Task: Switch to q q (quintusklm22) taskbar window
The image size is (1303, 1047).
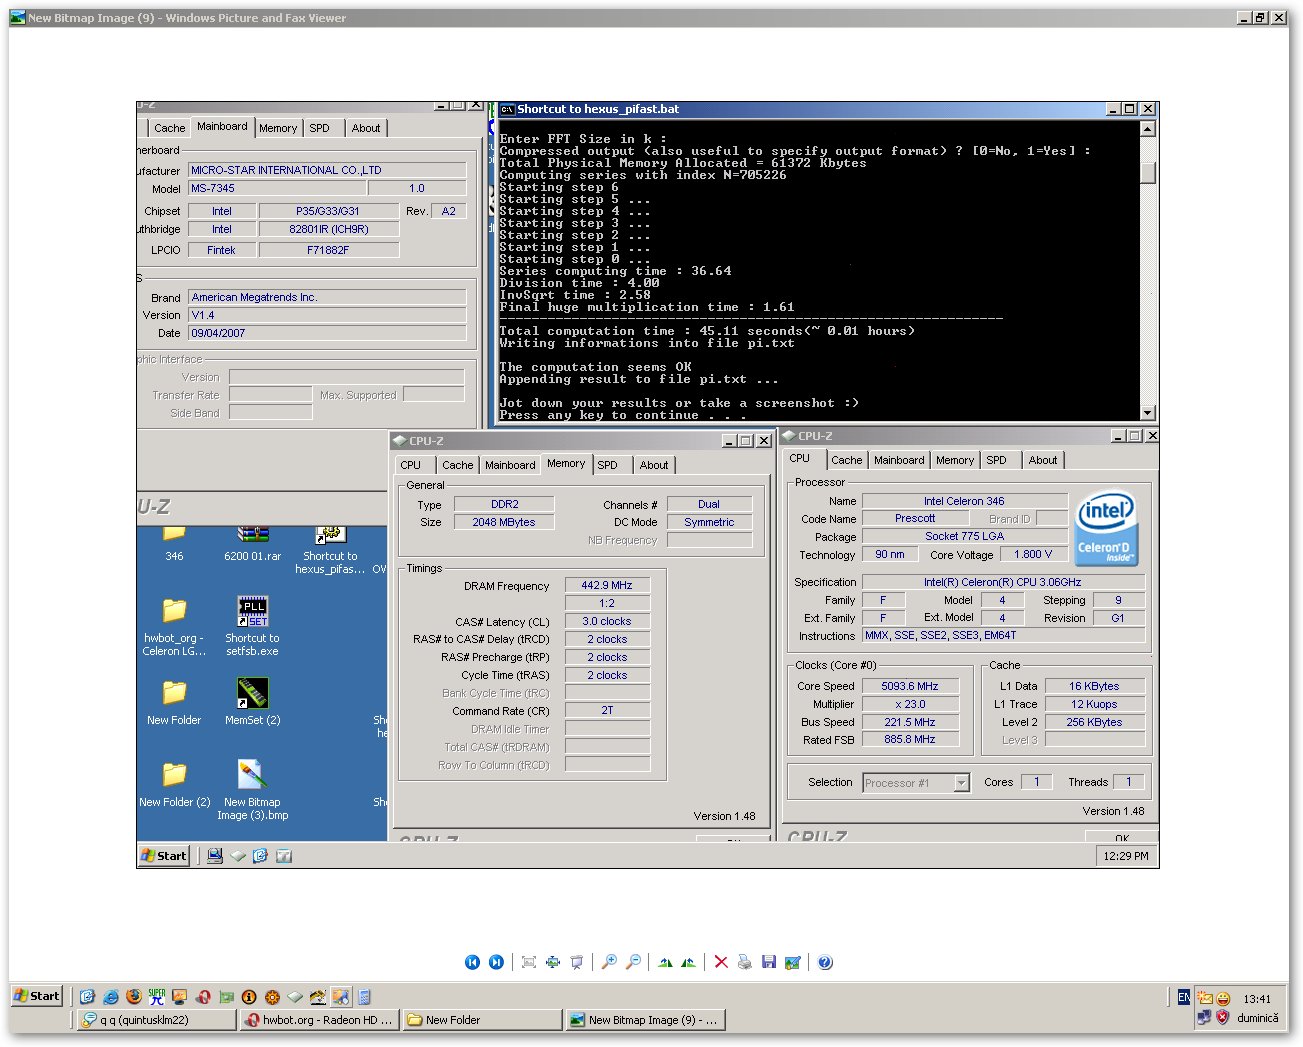Action: pos(157,1020)
